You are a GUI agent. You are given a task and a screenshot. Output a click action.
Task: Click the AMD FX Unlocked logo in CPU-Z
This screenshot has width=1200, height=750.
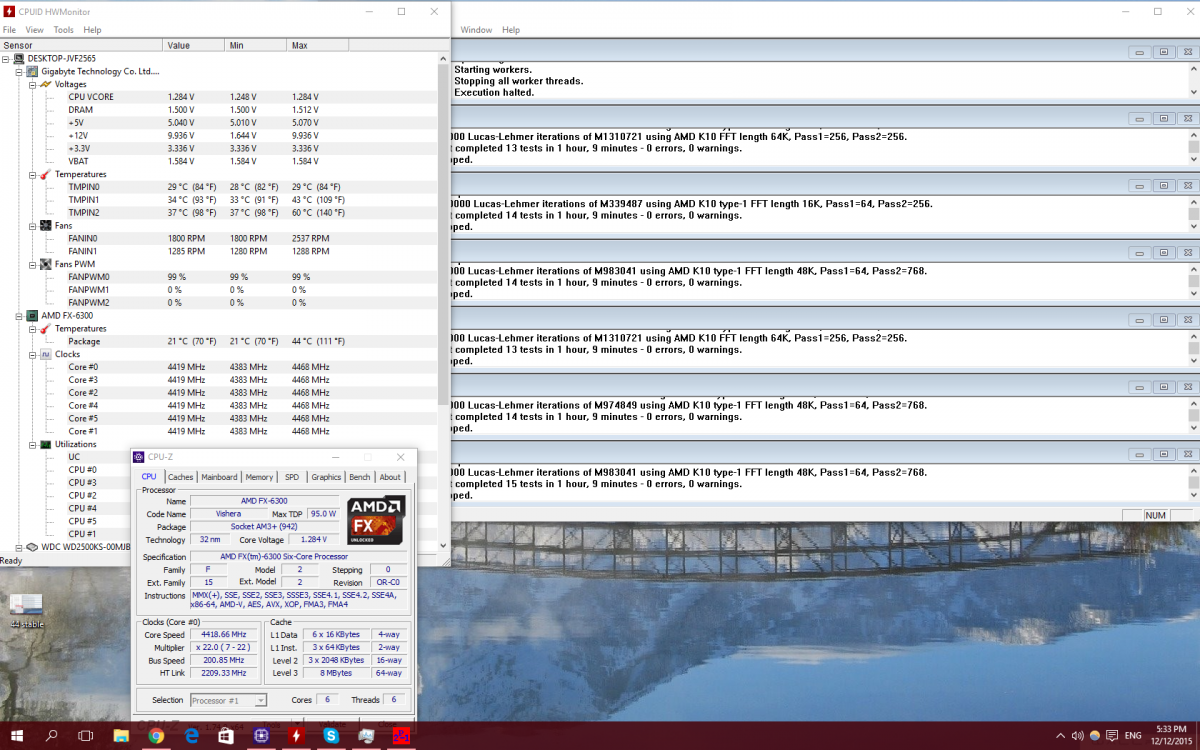point(375,519)
